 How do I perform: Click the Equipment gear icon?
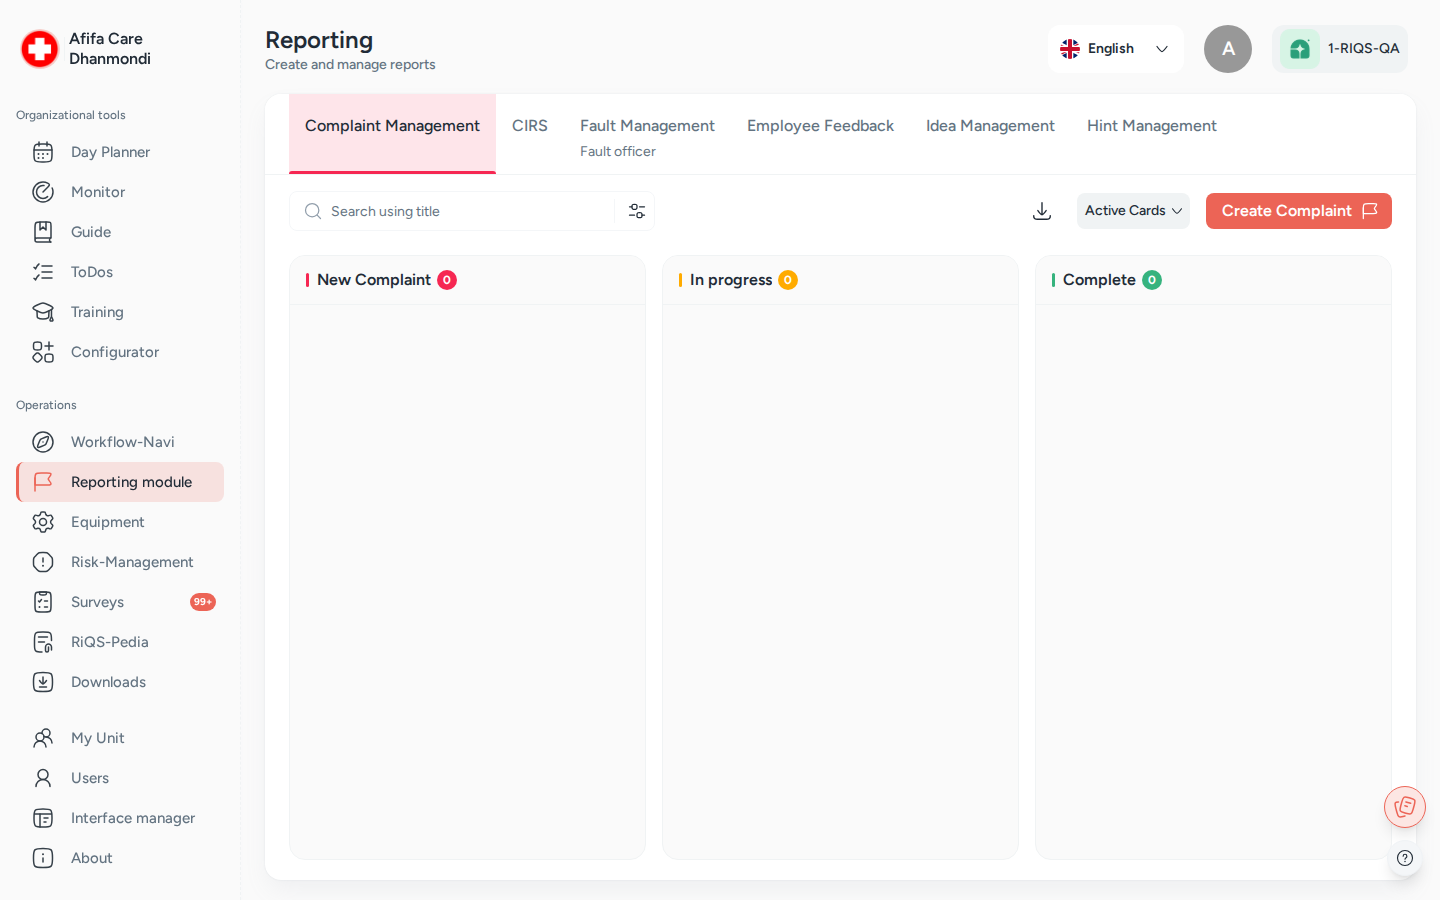tap(43, 522)
